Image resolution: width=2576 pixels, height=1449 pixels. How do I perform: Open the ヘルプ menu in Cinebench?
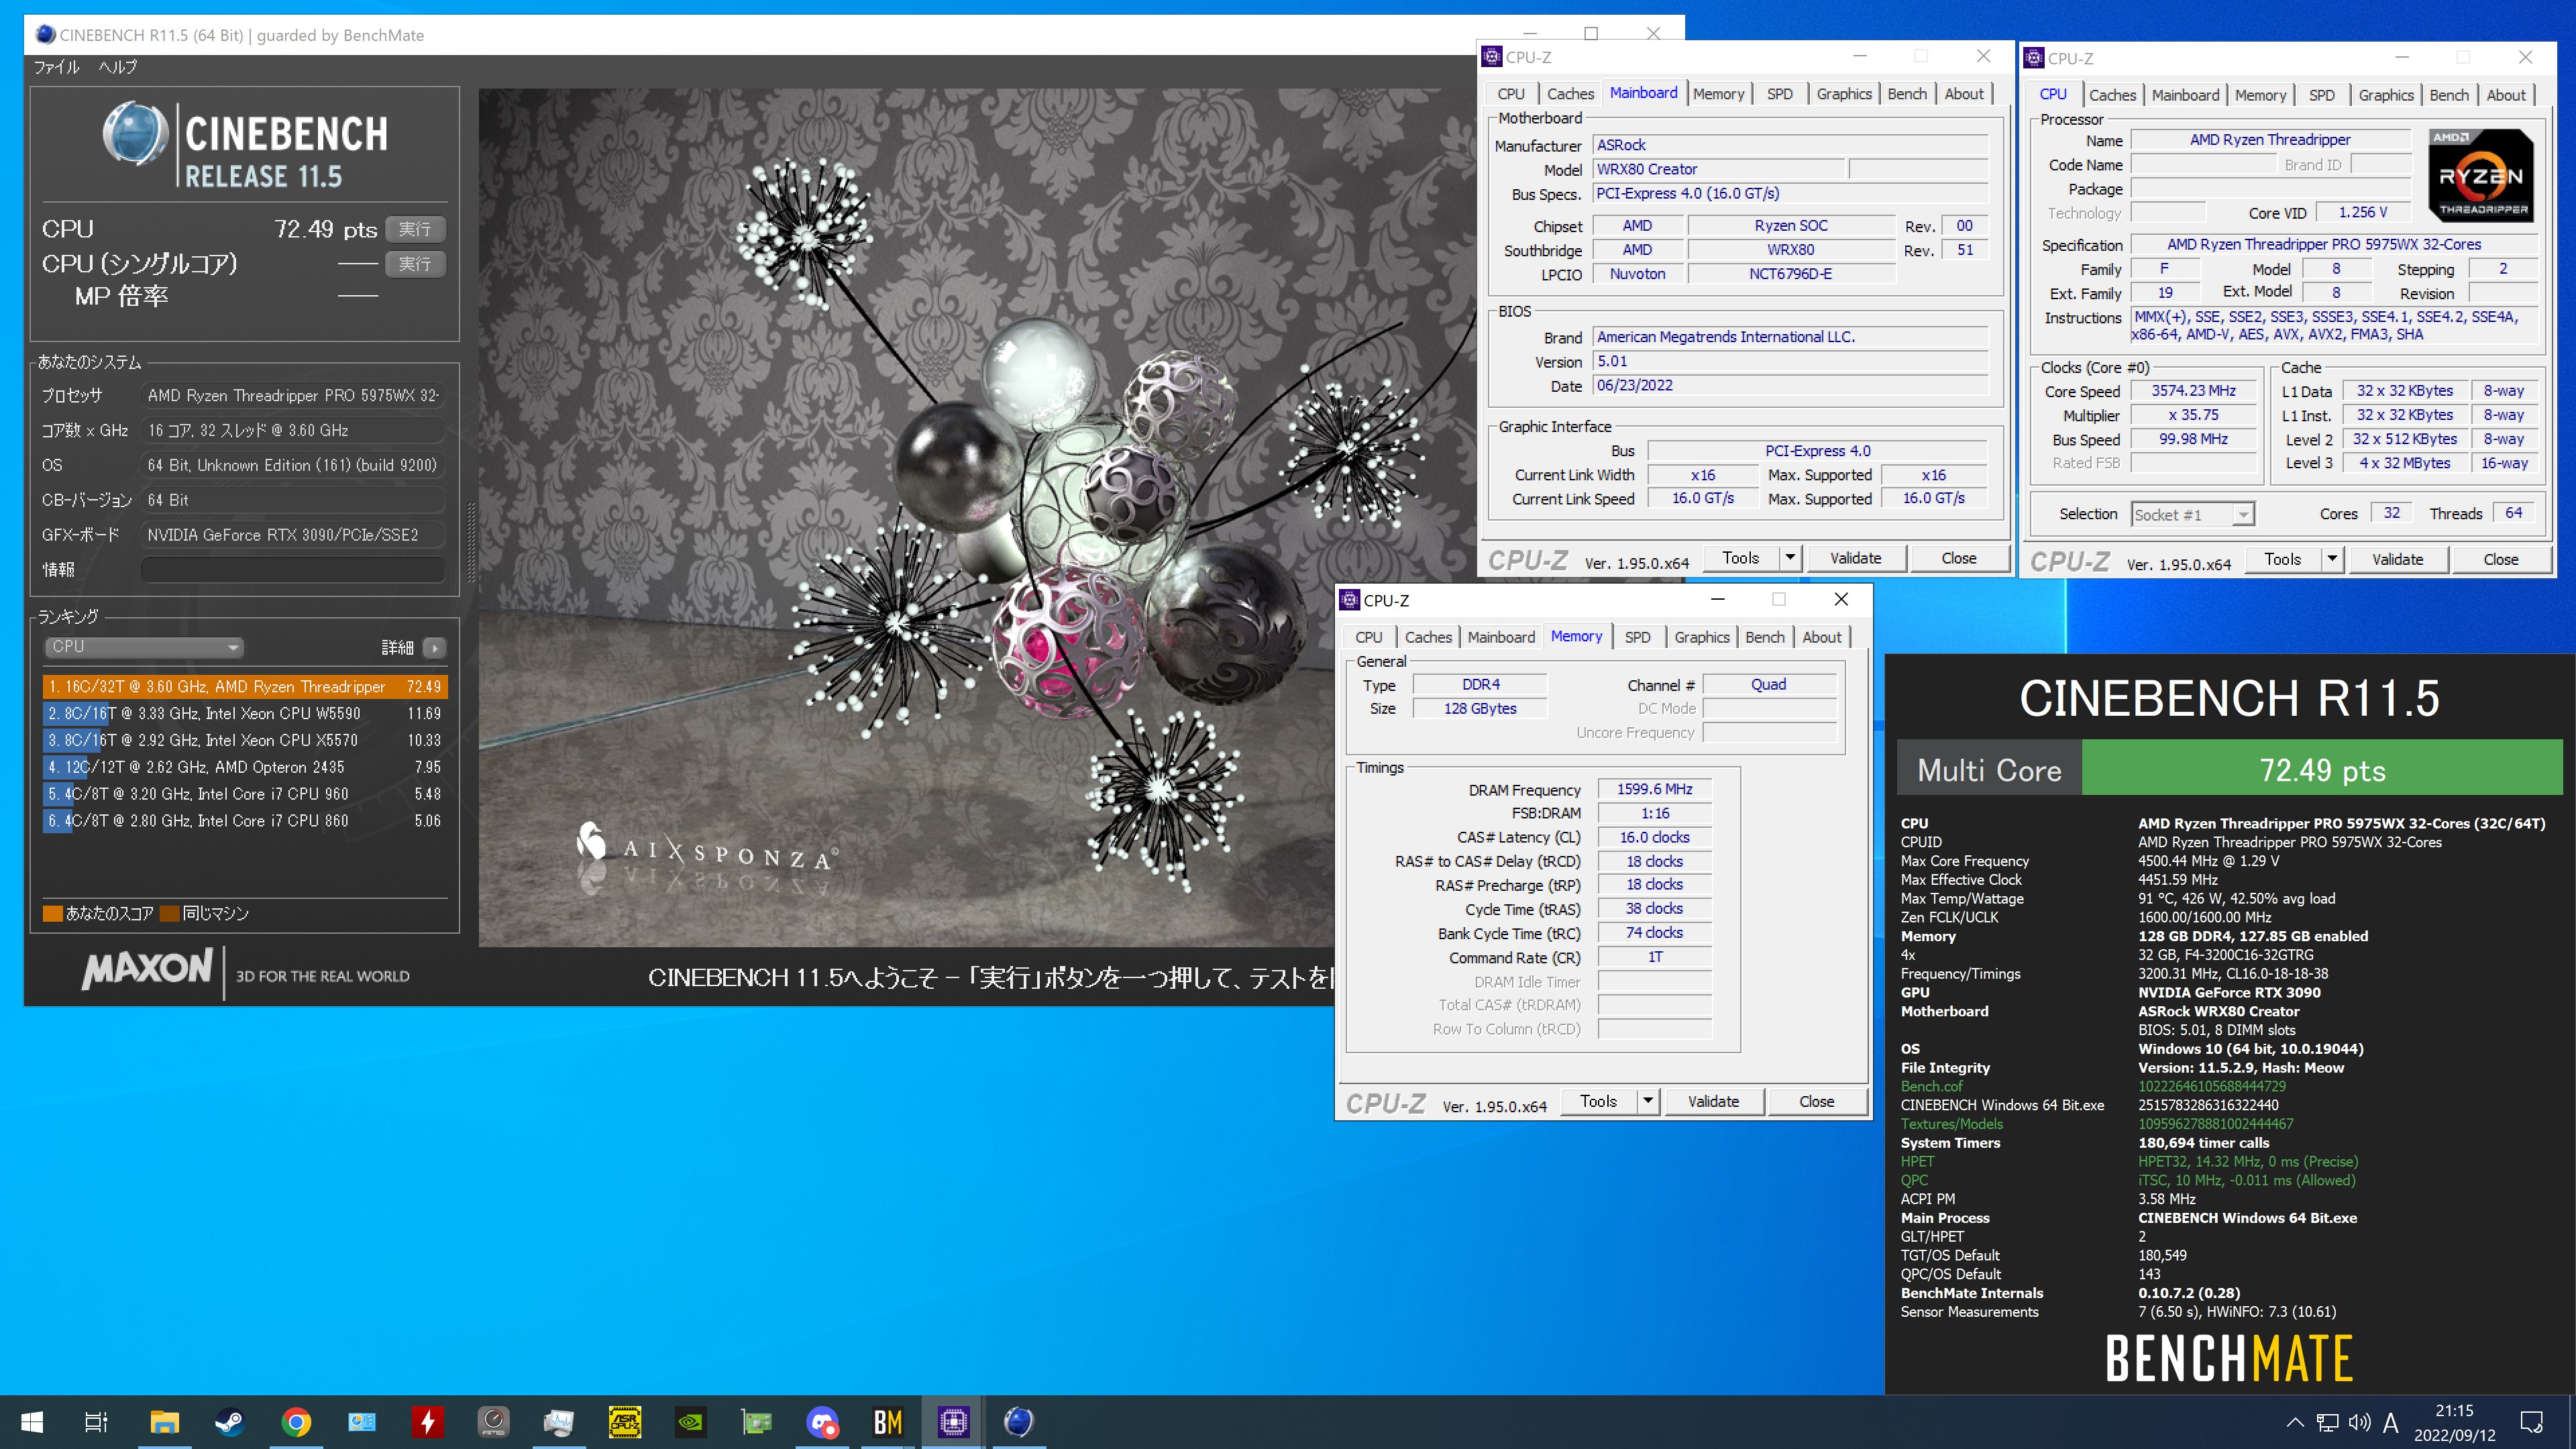coord(117,67)
